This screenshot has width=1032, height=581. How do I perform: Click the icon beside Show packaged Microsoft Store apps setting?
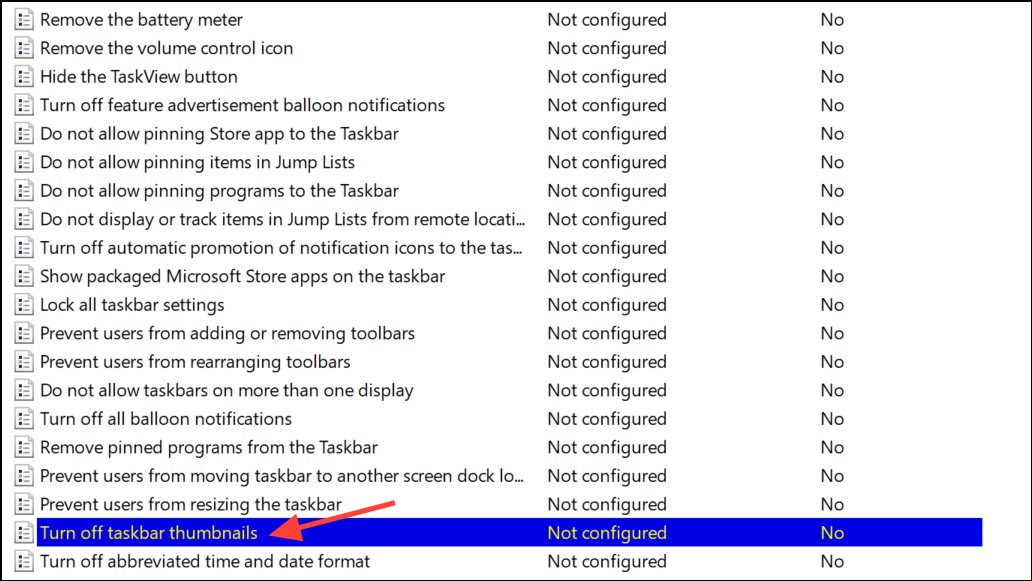tap(24, 276)
